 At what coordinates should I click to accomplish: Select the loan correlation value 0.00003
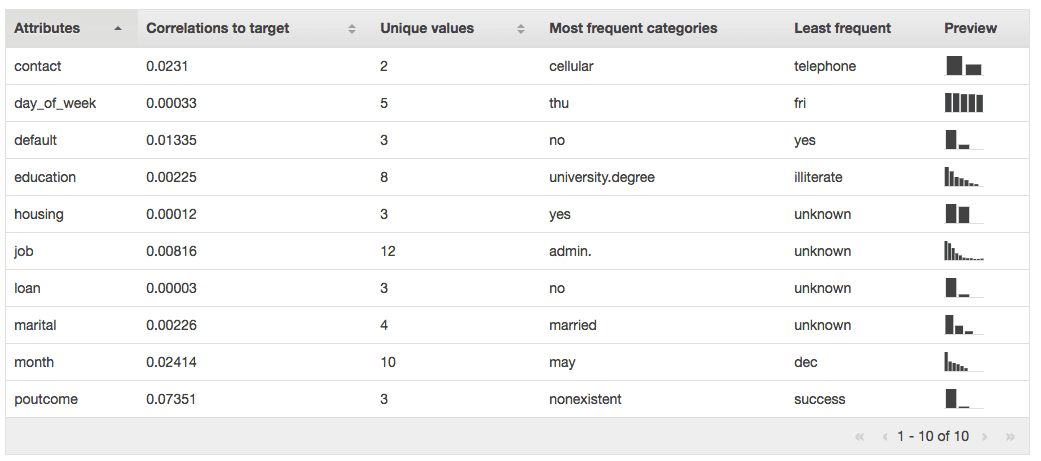pos(171,288)
